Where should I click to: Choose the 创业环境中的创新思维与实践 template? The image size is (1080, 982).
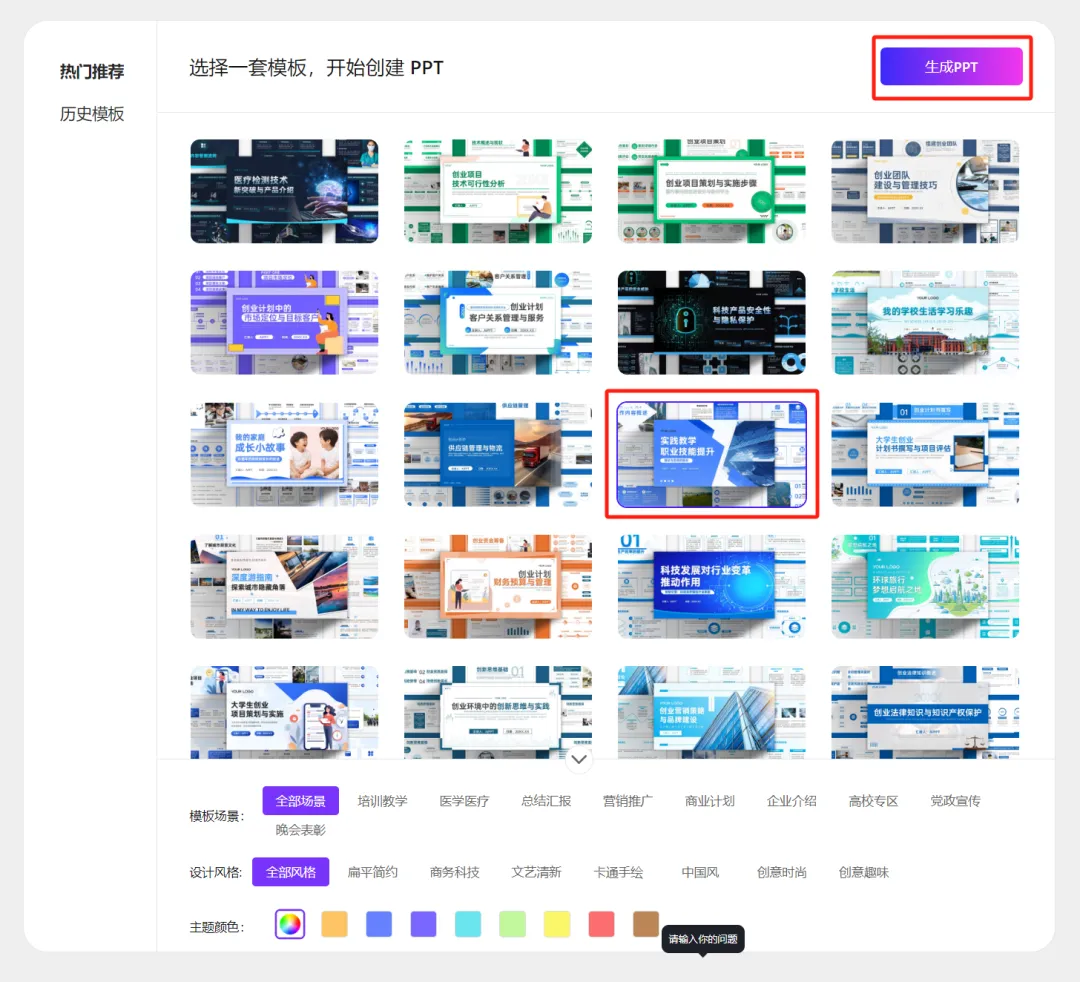coord(497,712)
